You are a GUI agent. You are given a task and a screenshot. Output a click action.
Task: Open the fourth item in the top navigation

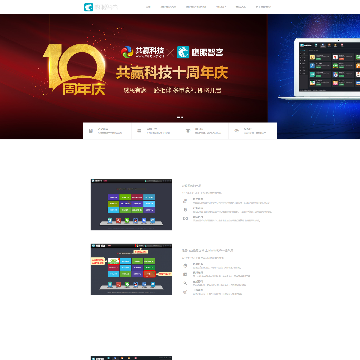tap(220, 7)
